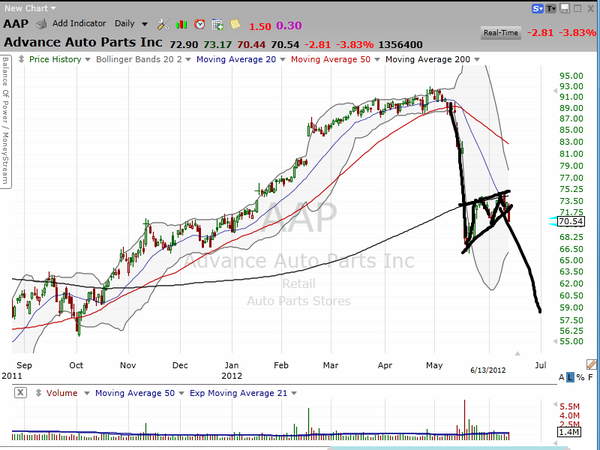Click the Real-Time button
This screenshot has width=600, height=450.
pos(500,33)
